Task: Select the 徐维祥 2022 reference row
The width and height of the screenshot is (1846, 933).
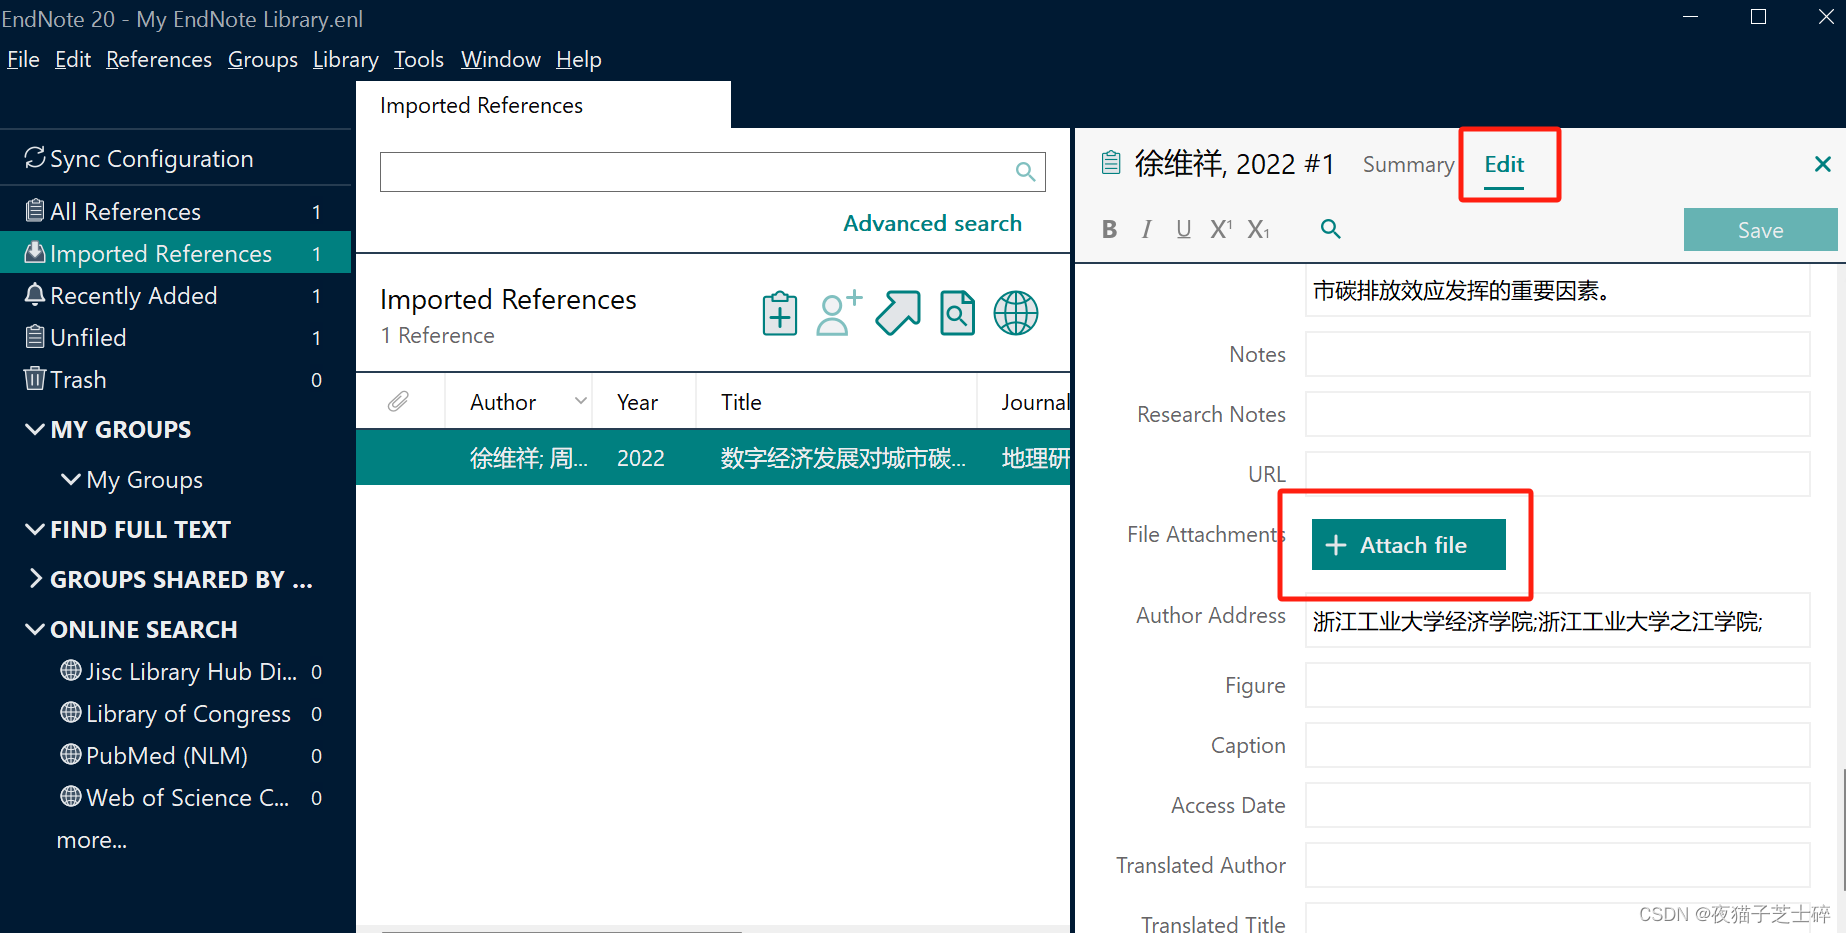Action: coord(713,457)
